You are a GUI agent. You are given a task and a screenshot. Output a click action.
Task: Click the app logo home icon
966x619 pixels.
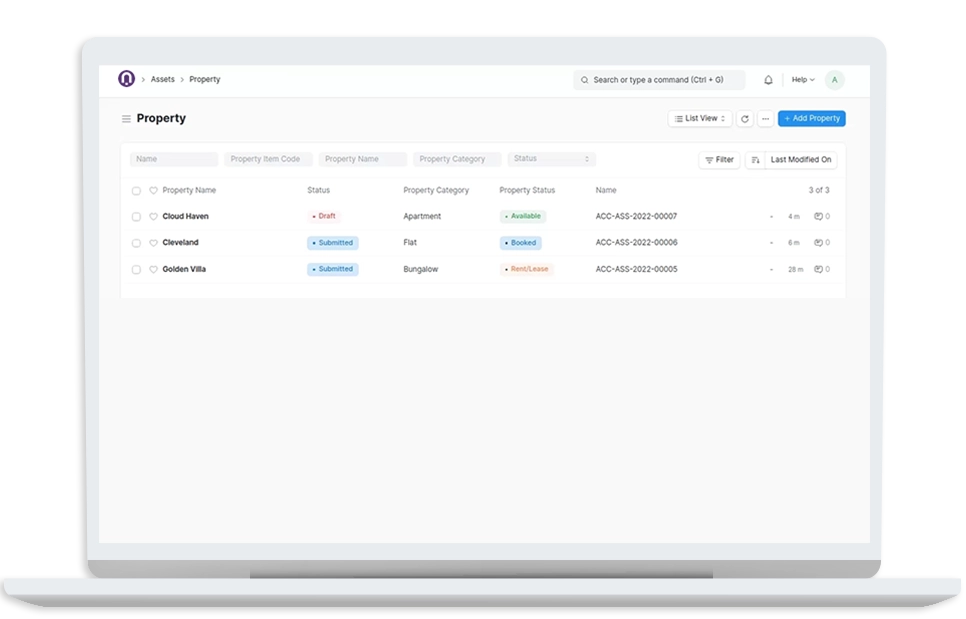click(x=126, y=79)
